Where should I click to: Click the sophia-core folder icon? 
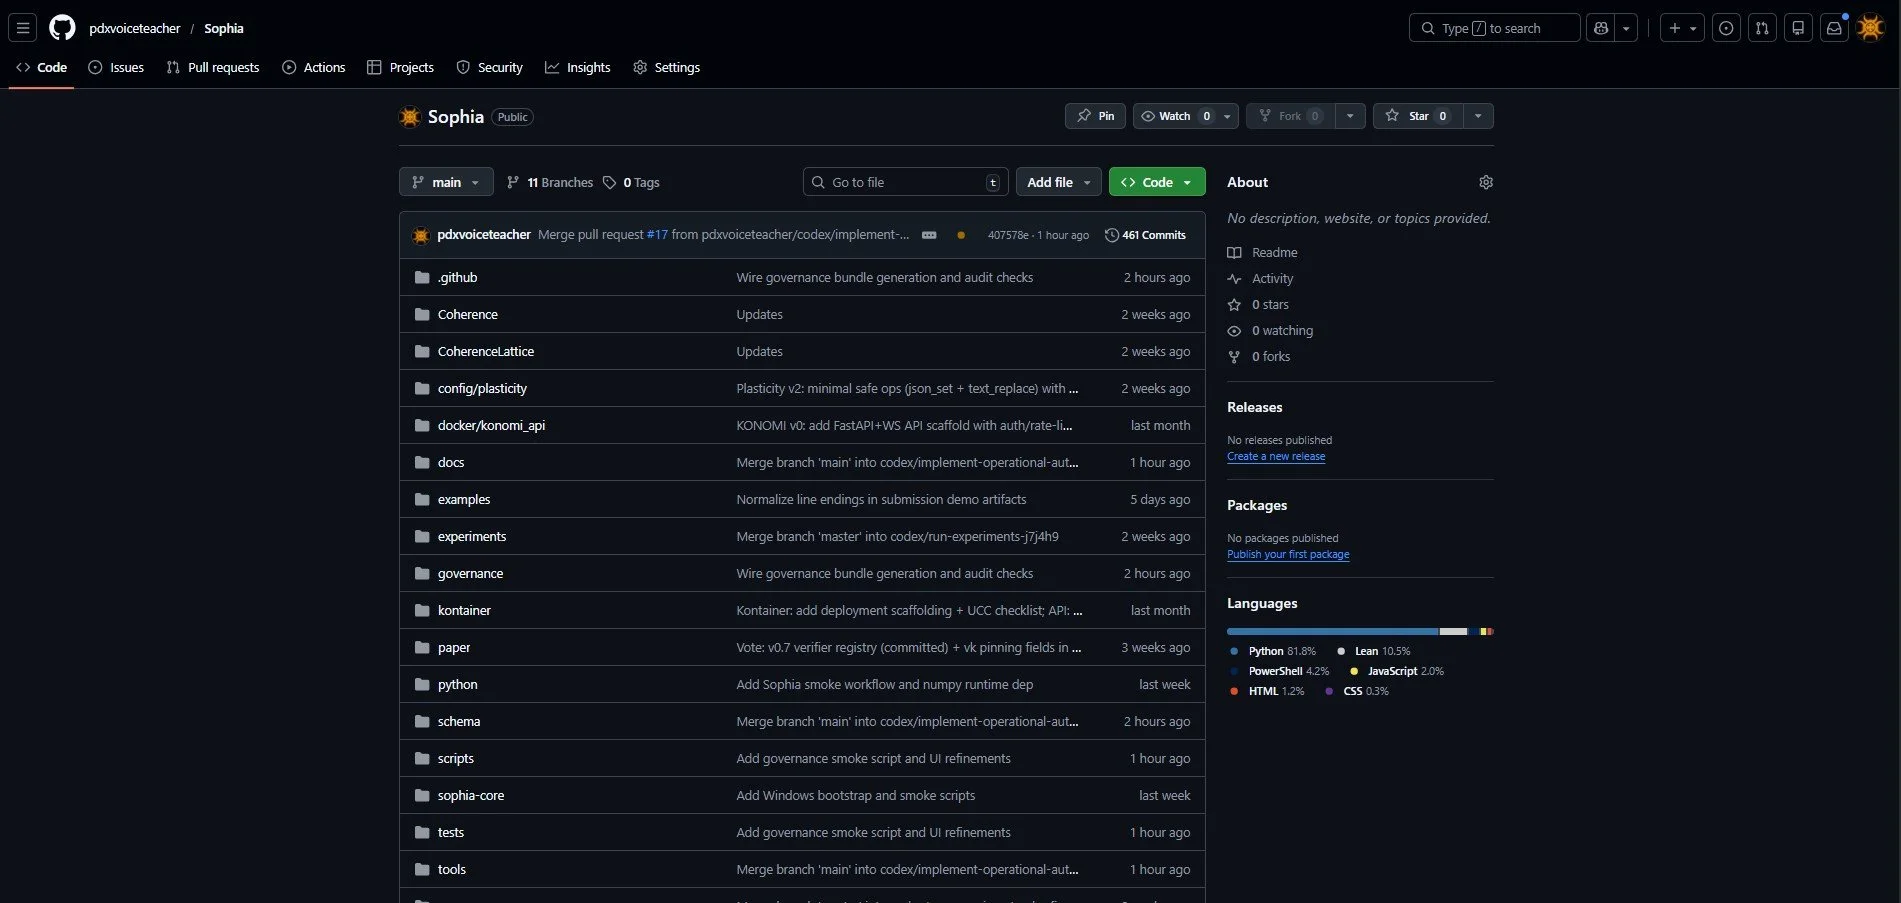[x=422, y=795]
